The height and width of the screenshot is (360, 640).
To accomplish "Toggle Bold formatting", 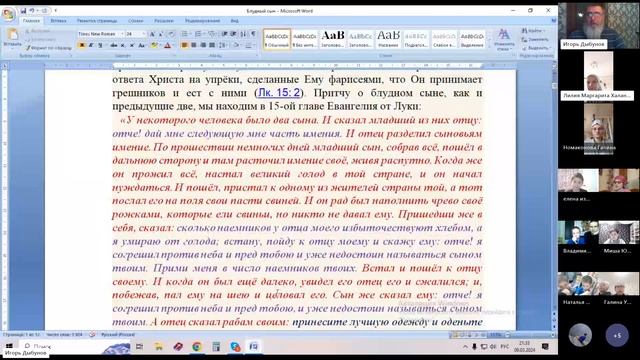I will [x=82, y=45].
